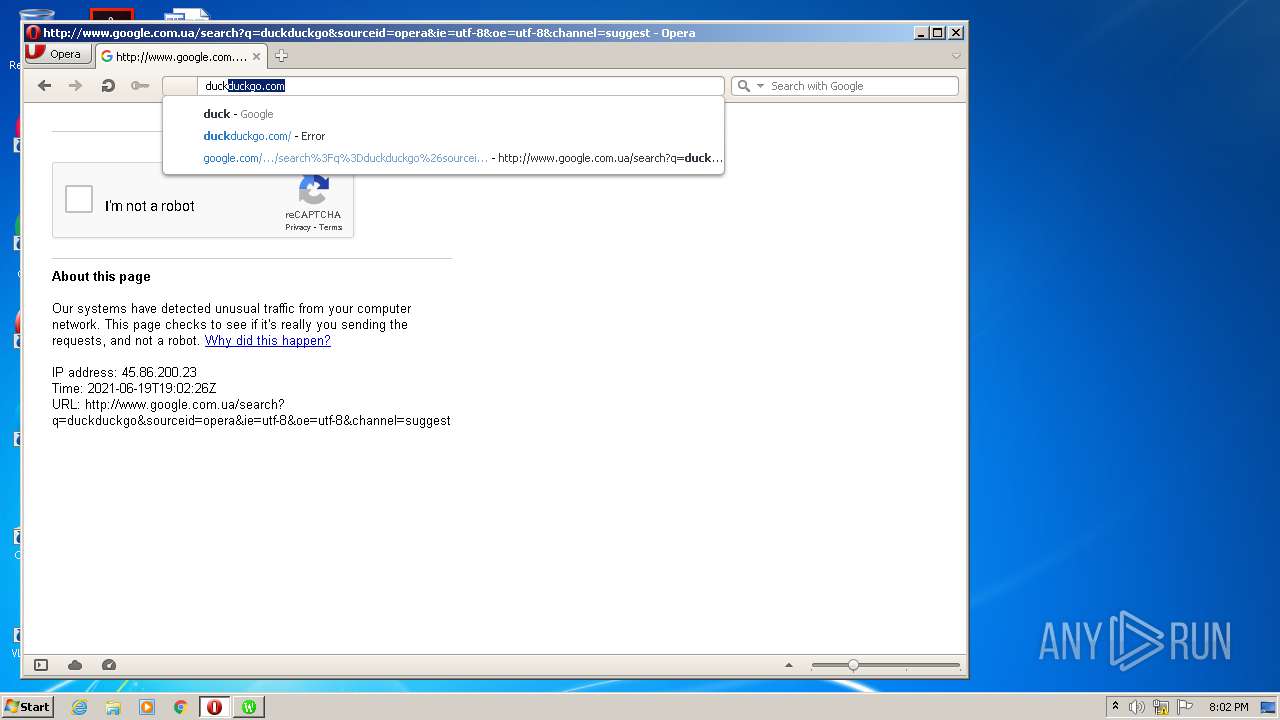Viewport: 1280px width, 720px height.
Task: Open the Opera main menu button
Action: tap(57, 54)
